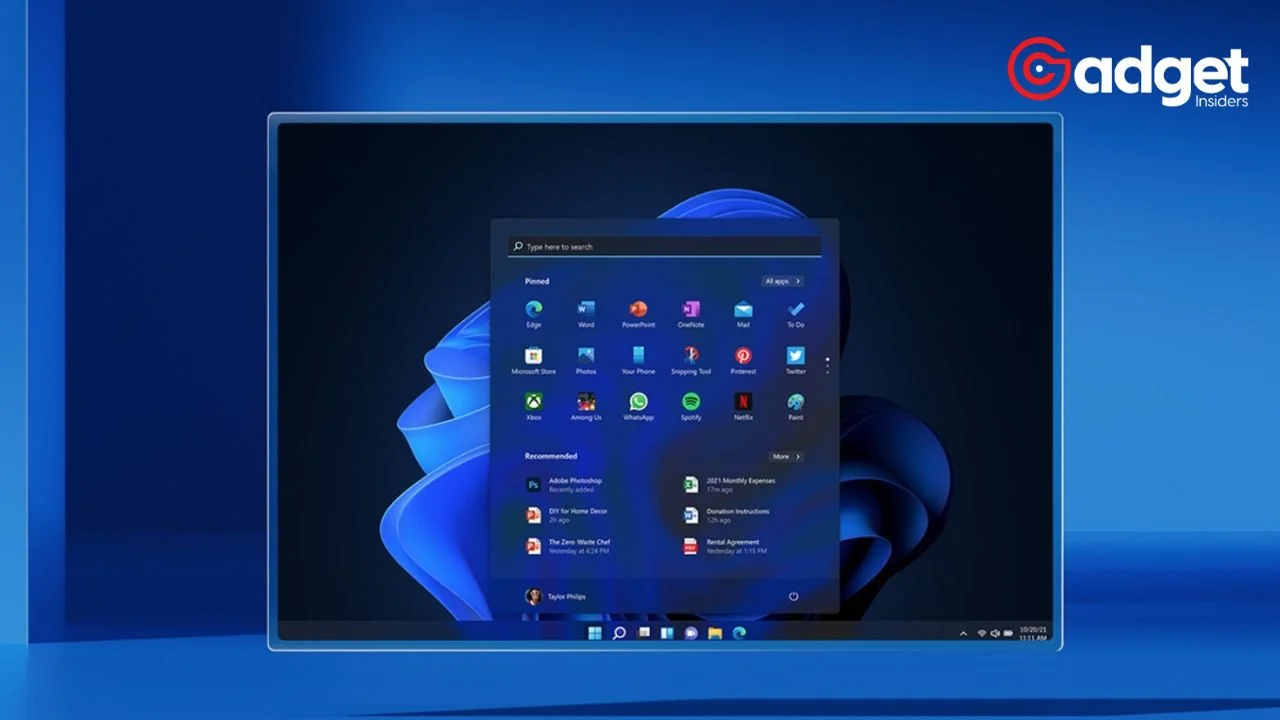
Task: Open DIY for Home Decor file
Action: coord(567,515)
